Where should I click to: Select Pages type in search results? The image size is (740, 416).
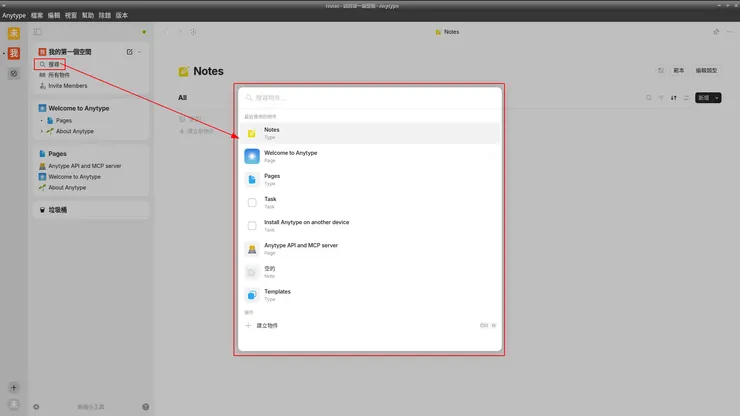[370, 179]
